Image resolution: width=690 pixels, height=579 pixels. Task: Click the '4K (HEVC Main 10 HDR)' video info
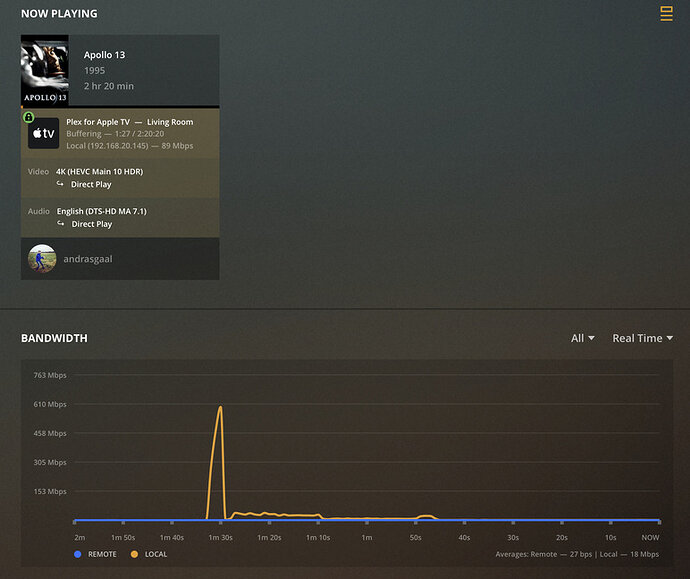click(x=99, y=172)
